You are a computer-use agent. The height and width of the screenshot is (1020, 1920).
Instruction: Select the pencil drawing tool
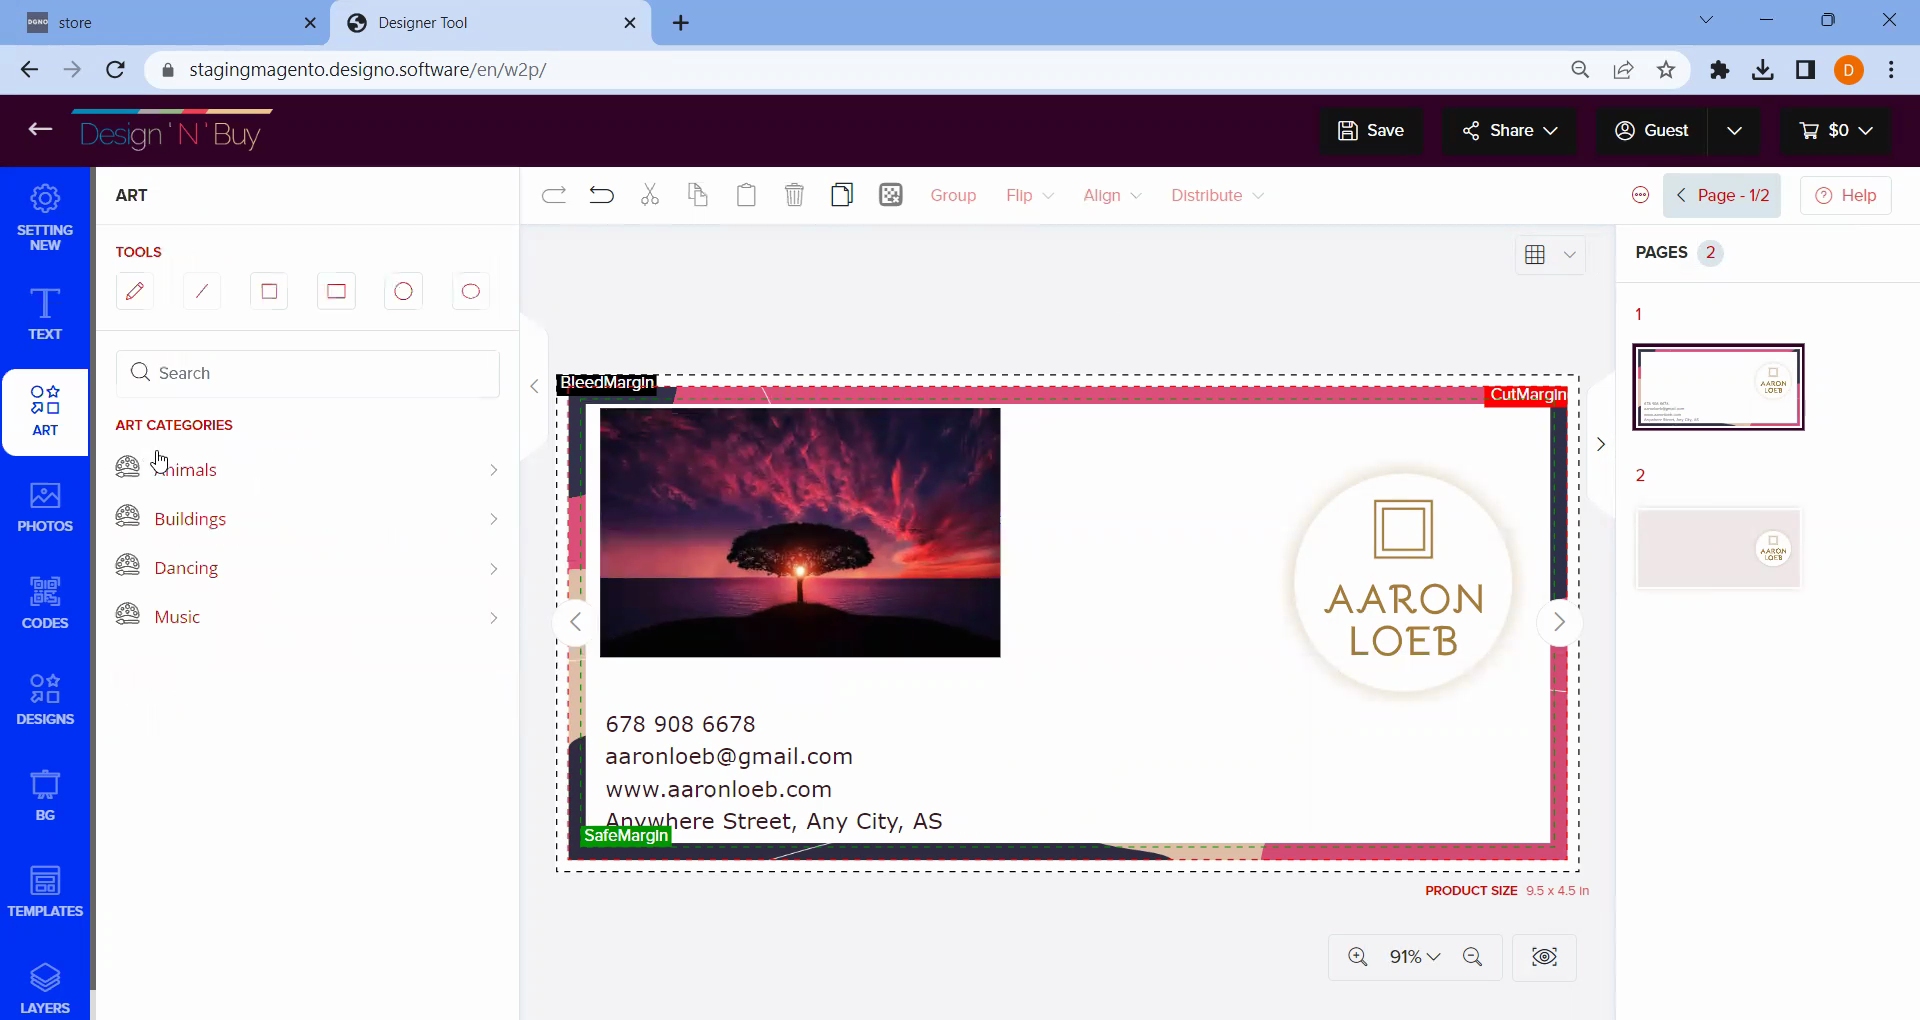tap(135, 291)
